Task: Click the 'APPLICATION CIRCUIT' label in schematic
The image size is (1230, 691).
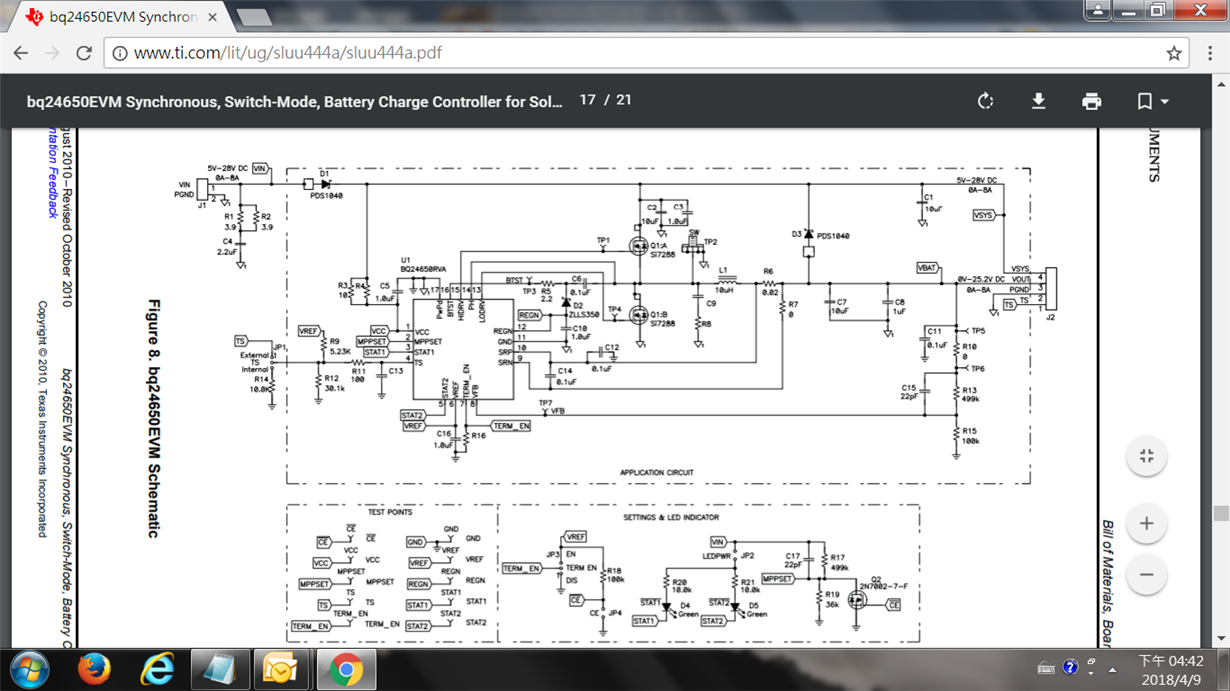Action: [656, 472]
